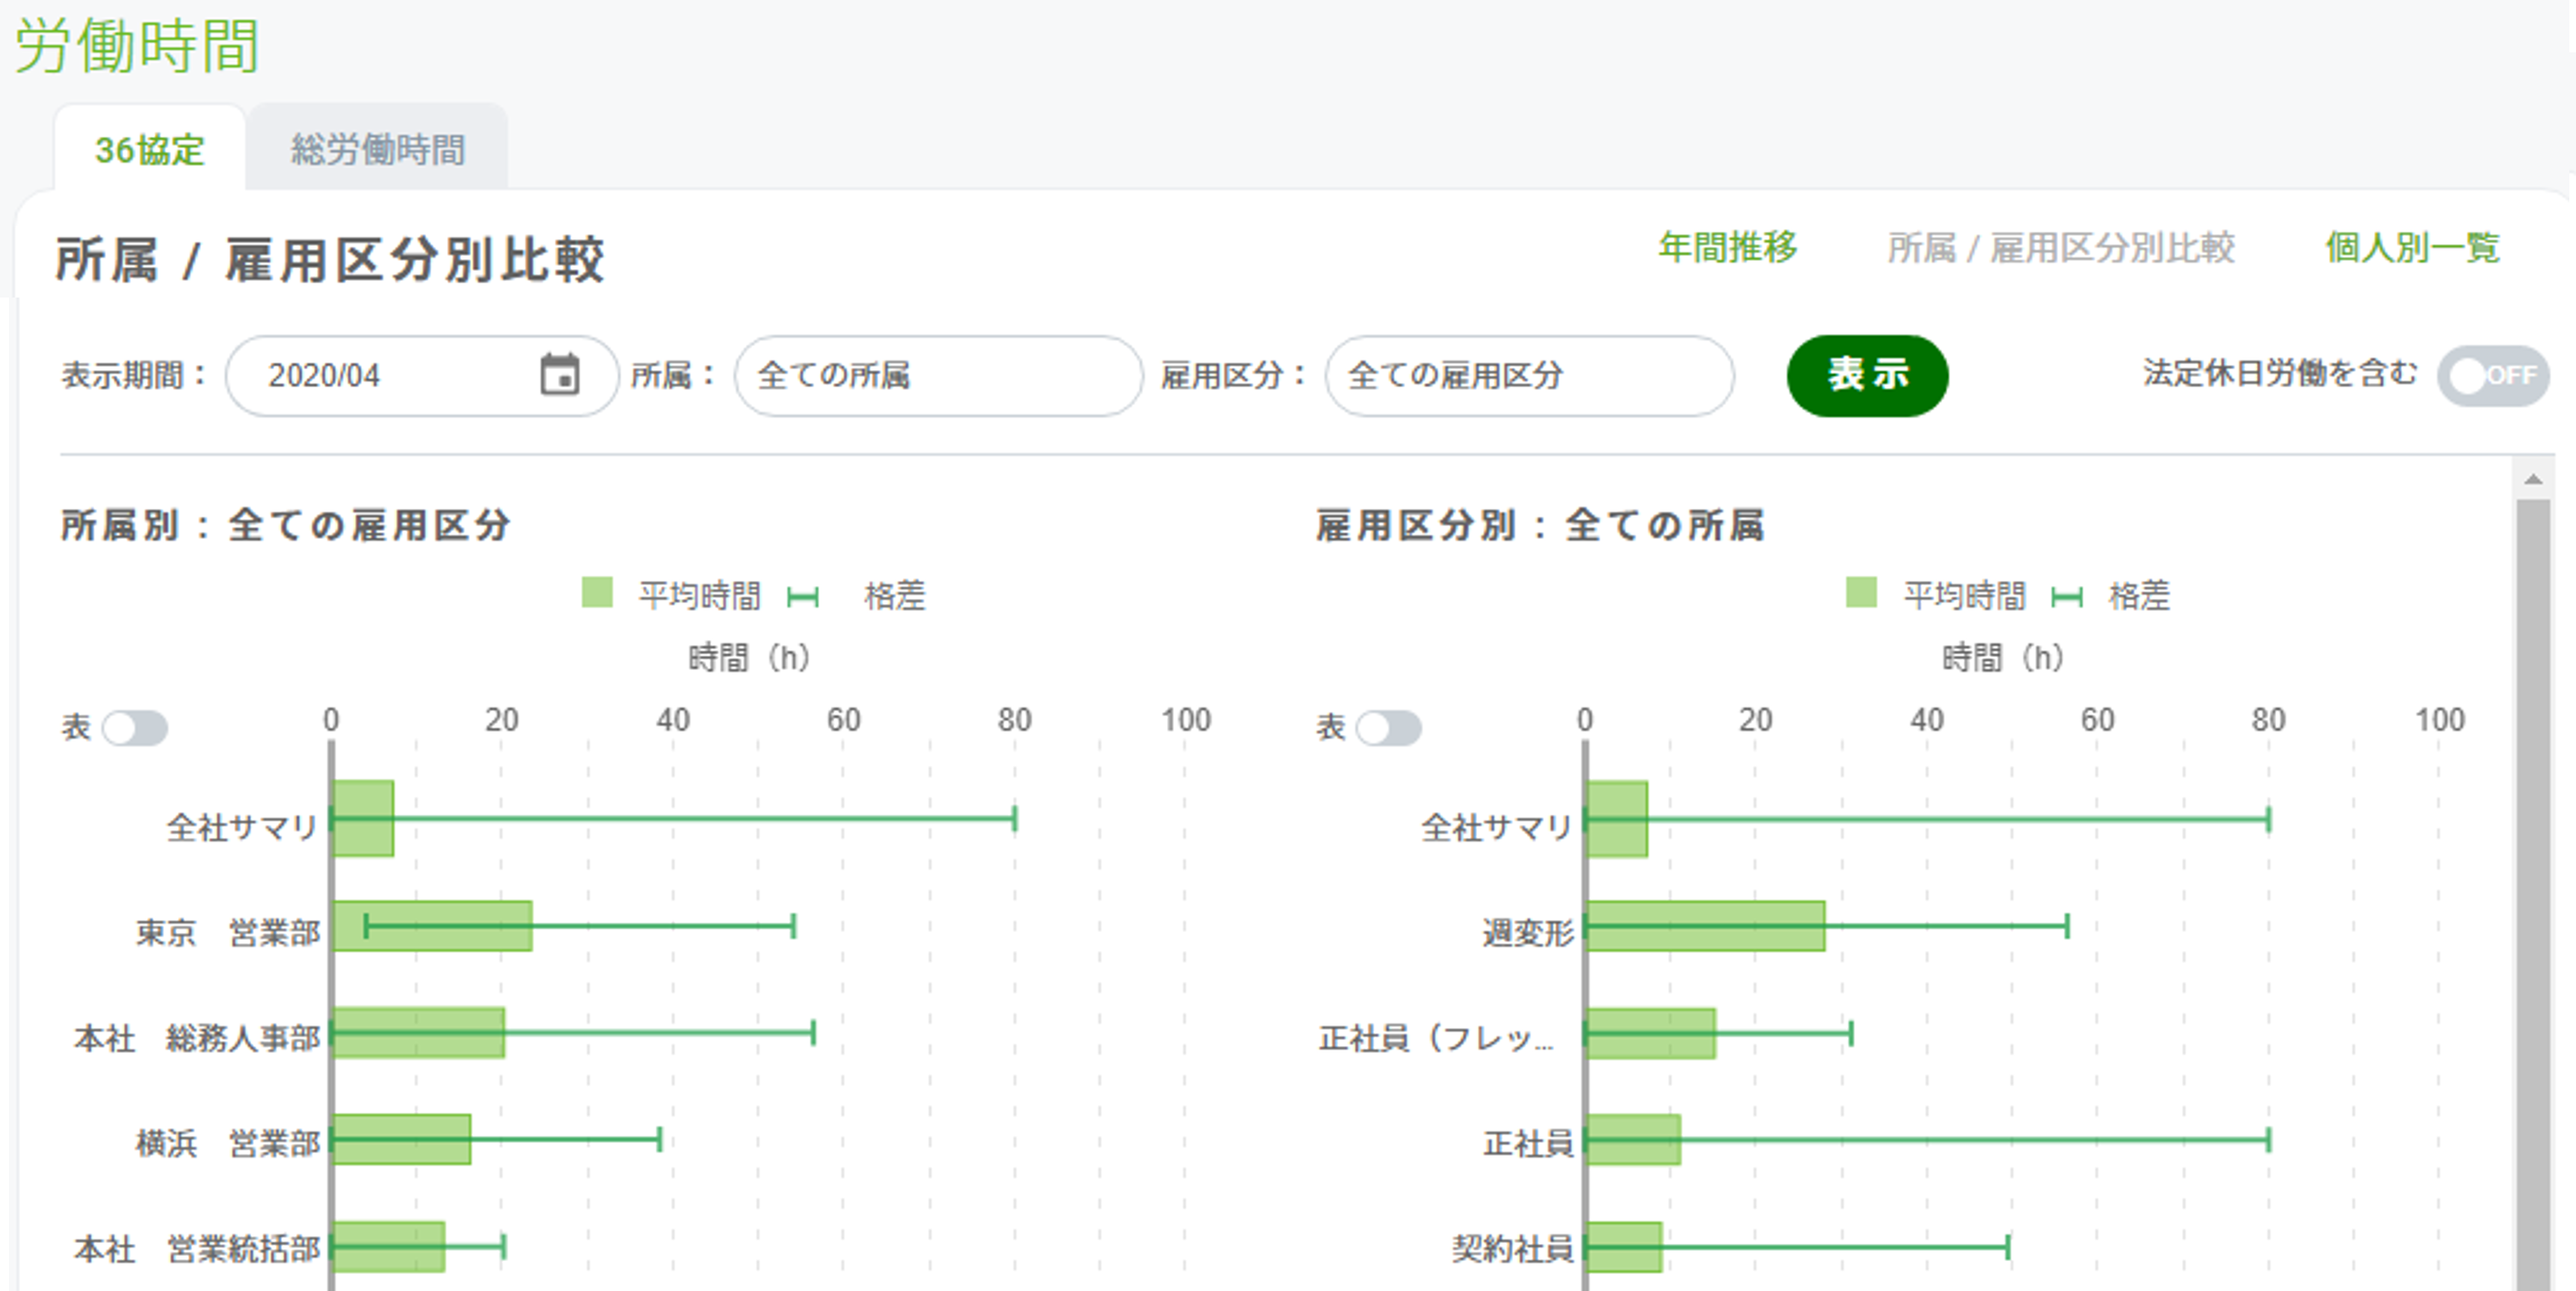Click the 本社 総務人事部 label
Image resolution: width=2576 pixels, height=1291 pixels.
point(197,1038)
